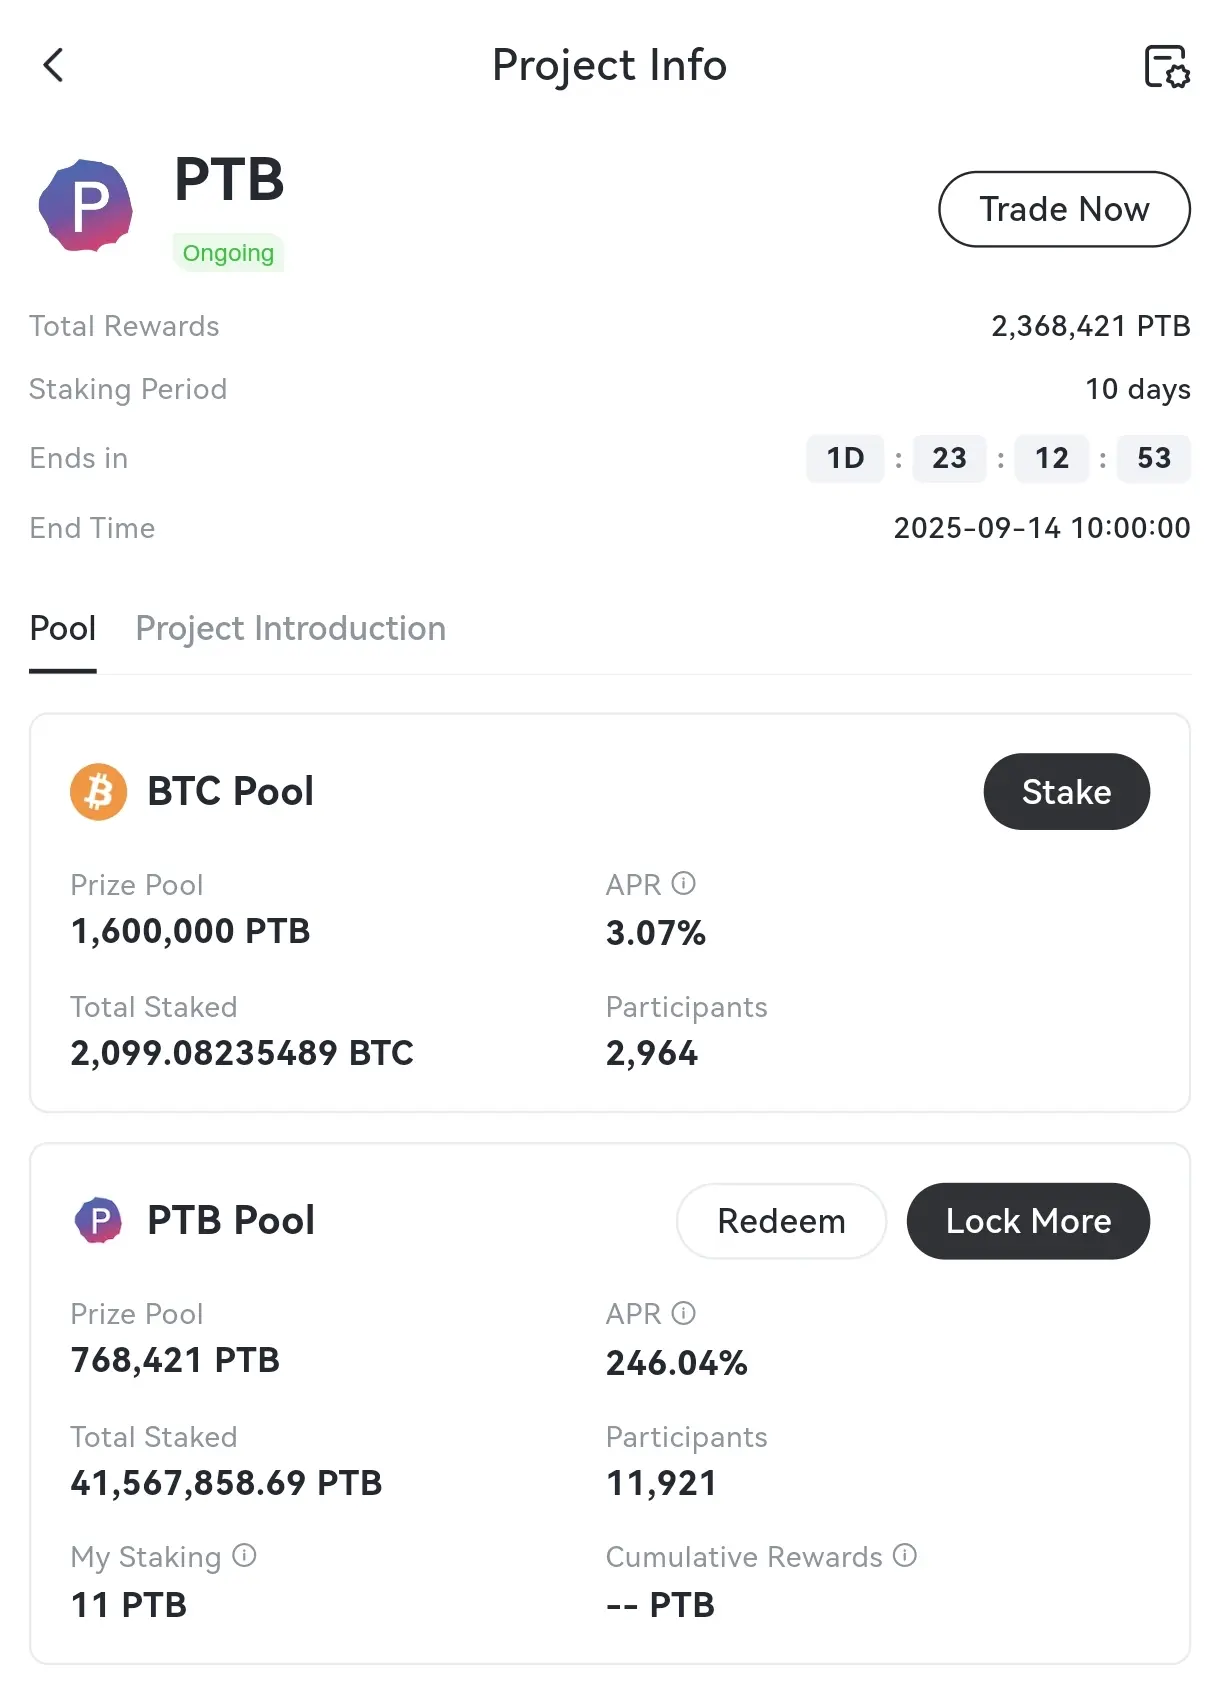Show APR info for PTB Pool
1220x1701 pixels.
point(684,1313)
